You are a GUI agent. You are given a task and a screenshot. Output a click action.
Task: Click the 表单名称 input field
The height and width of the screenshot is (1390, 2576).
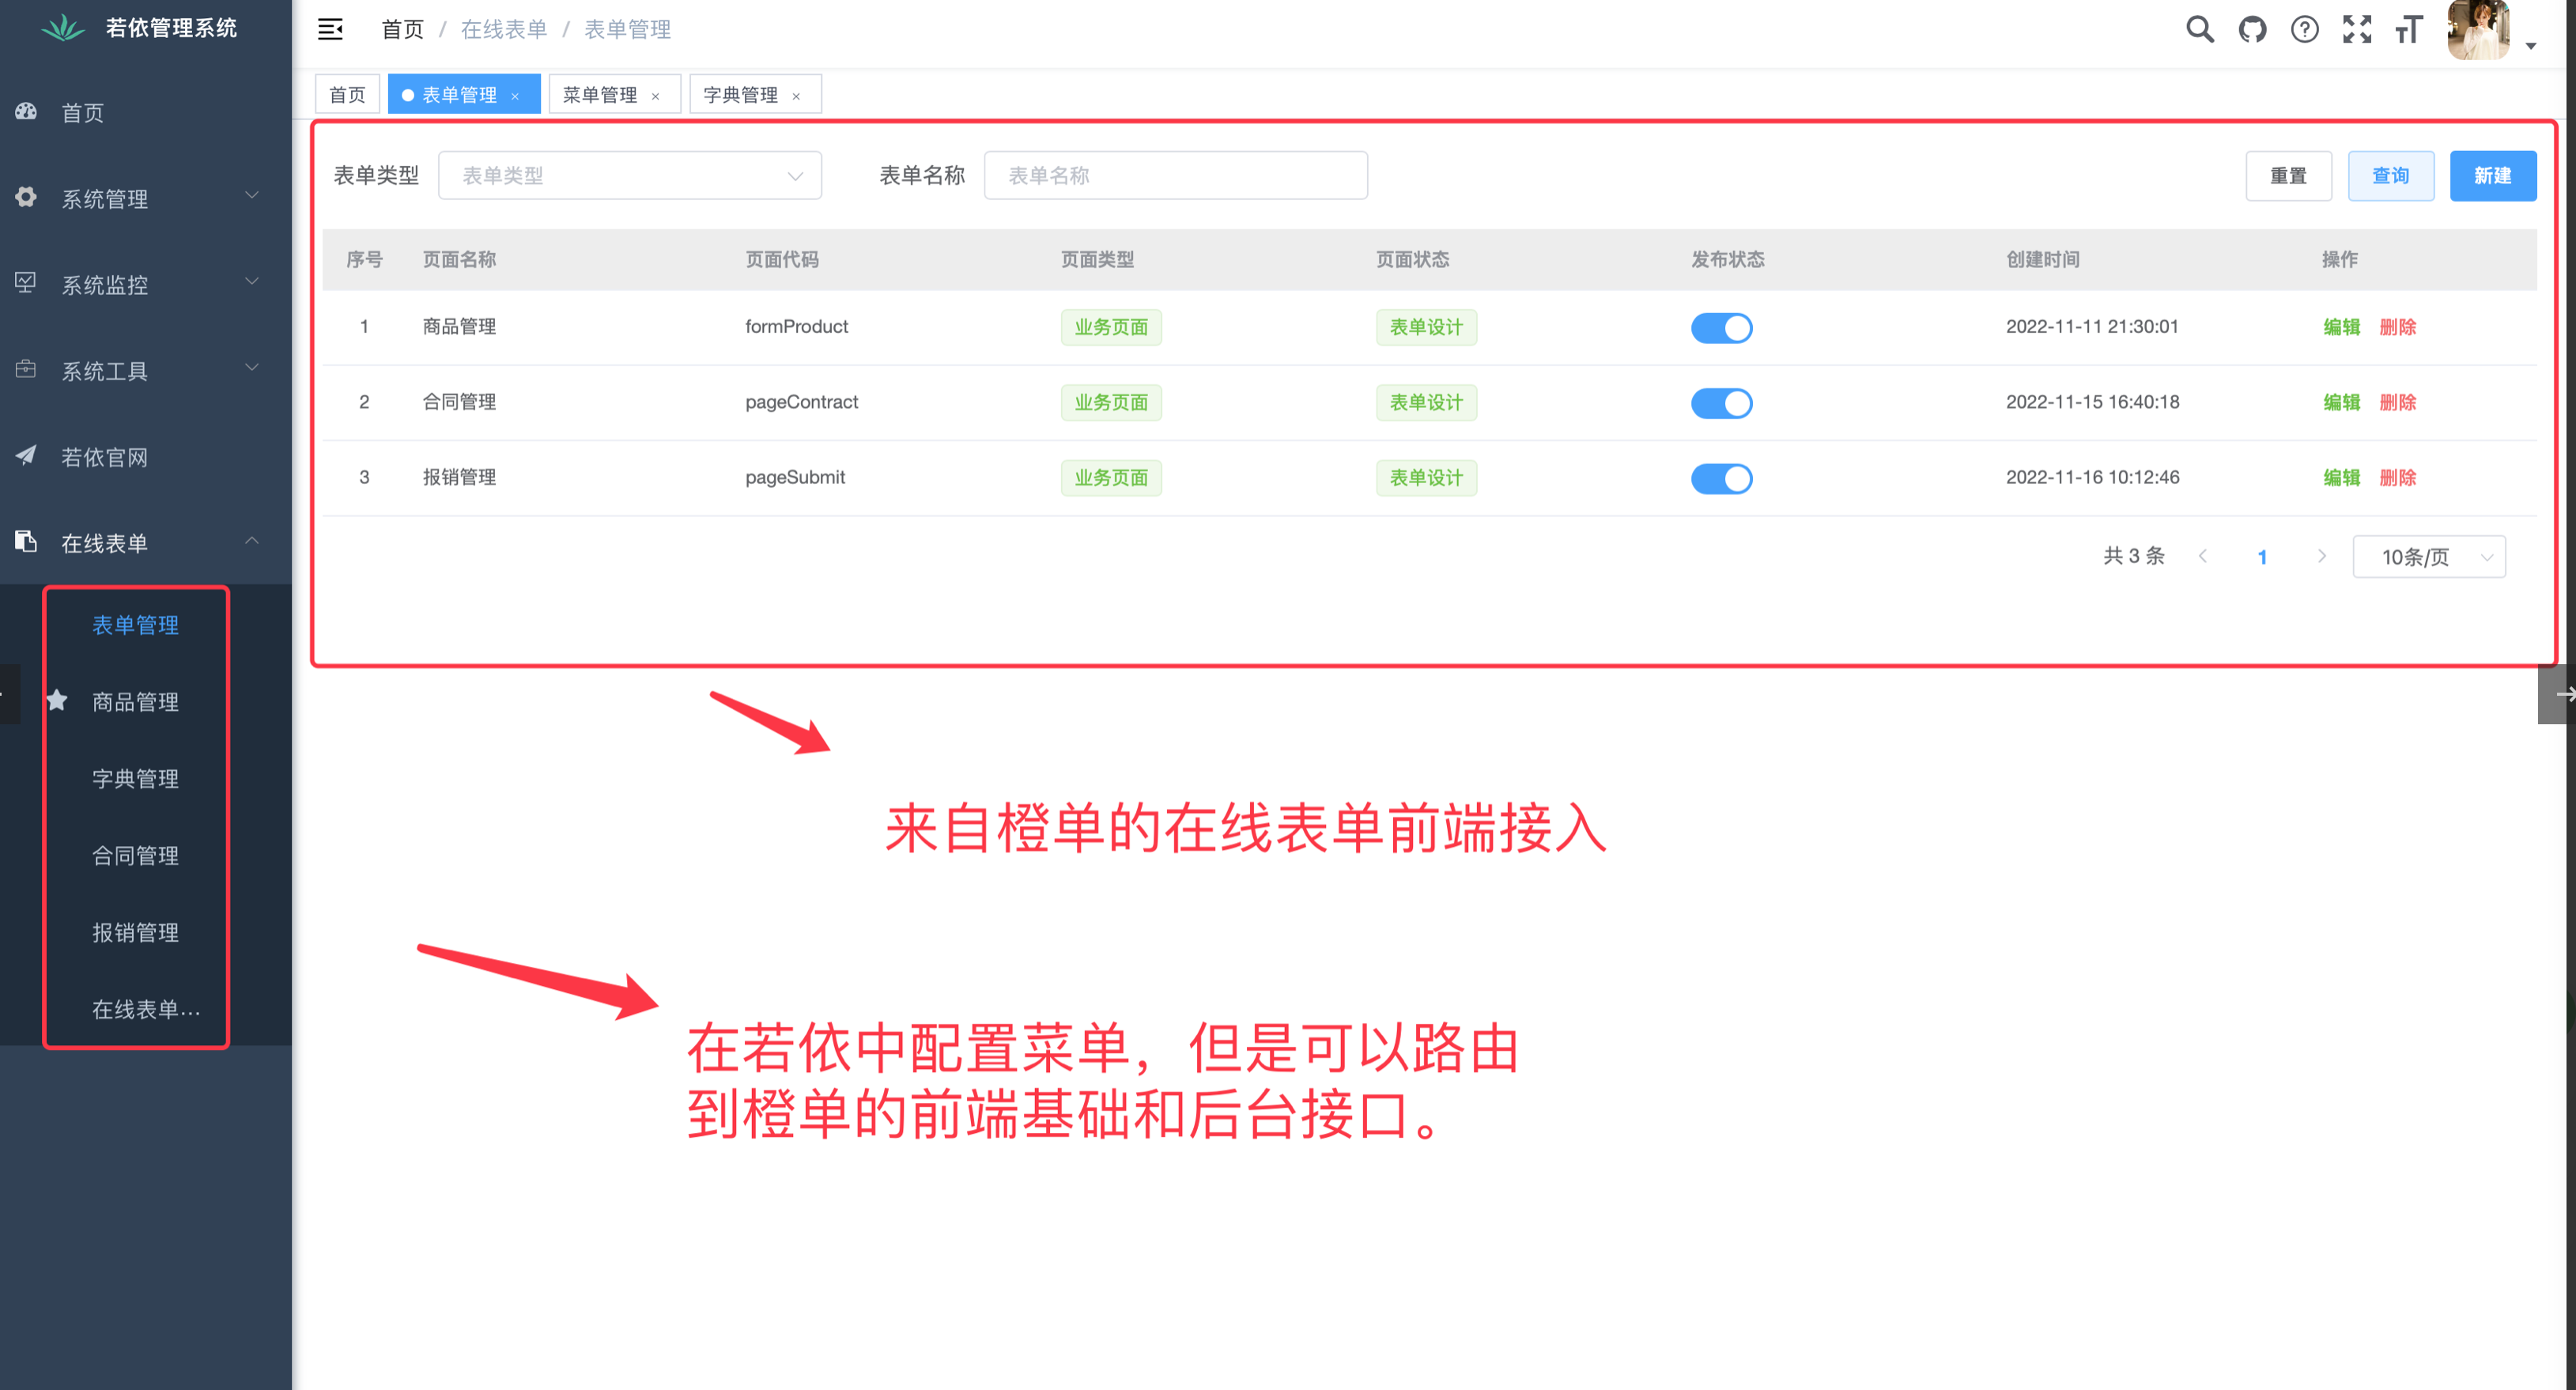pyautogui.click(x=1175, y=175)
